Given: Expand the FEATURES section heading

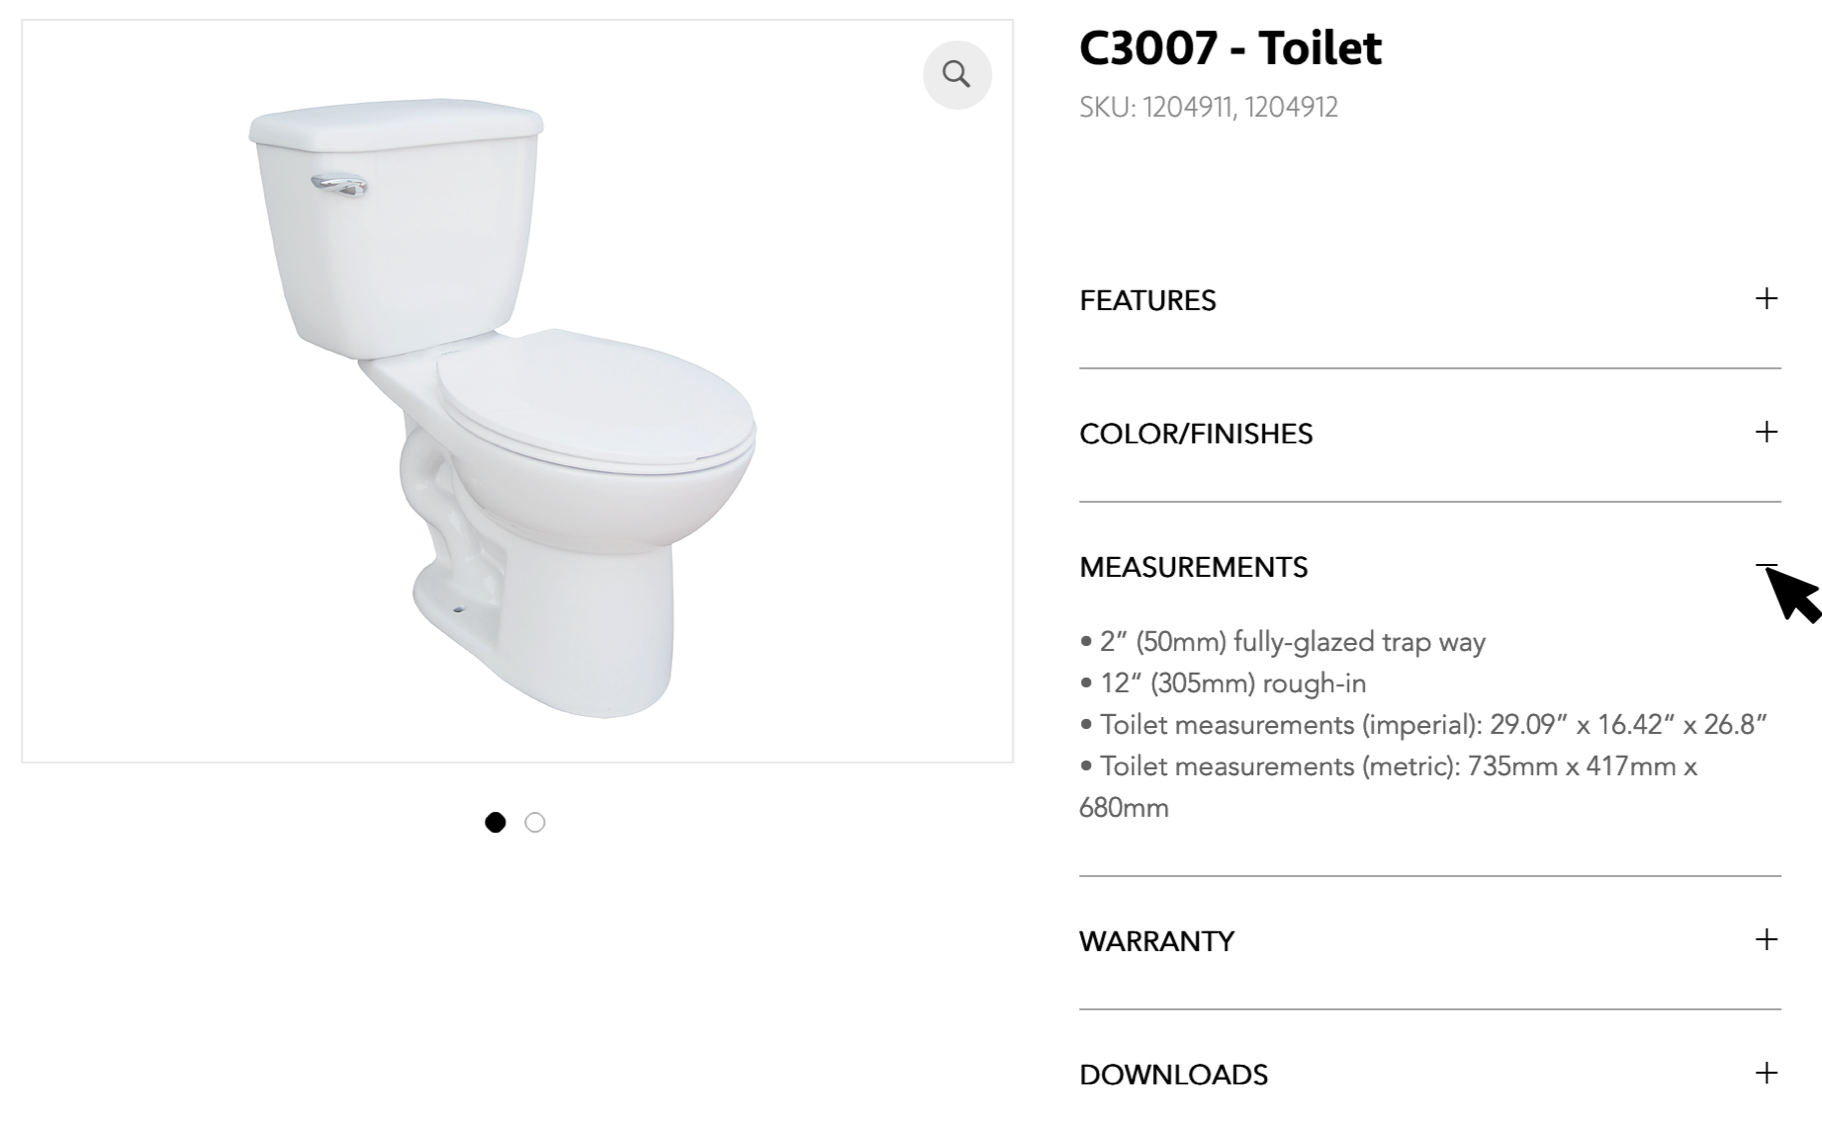Looking at the screenshot, I should [x=1147, y=300].
